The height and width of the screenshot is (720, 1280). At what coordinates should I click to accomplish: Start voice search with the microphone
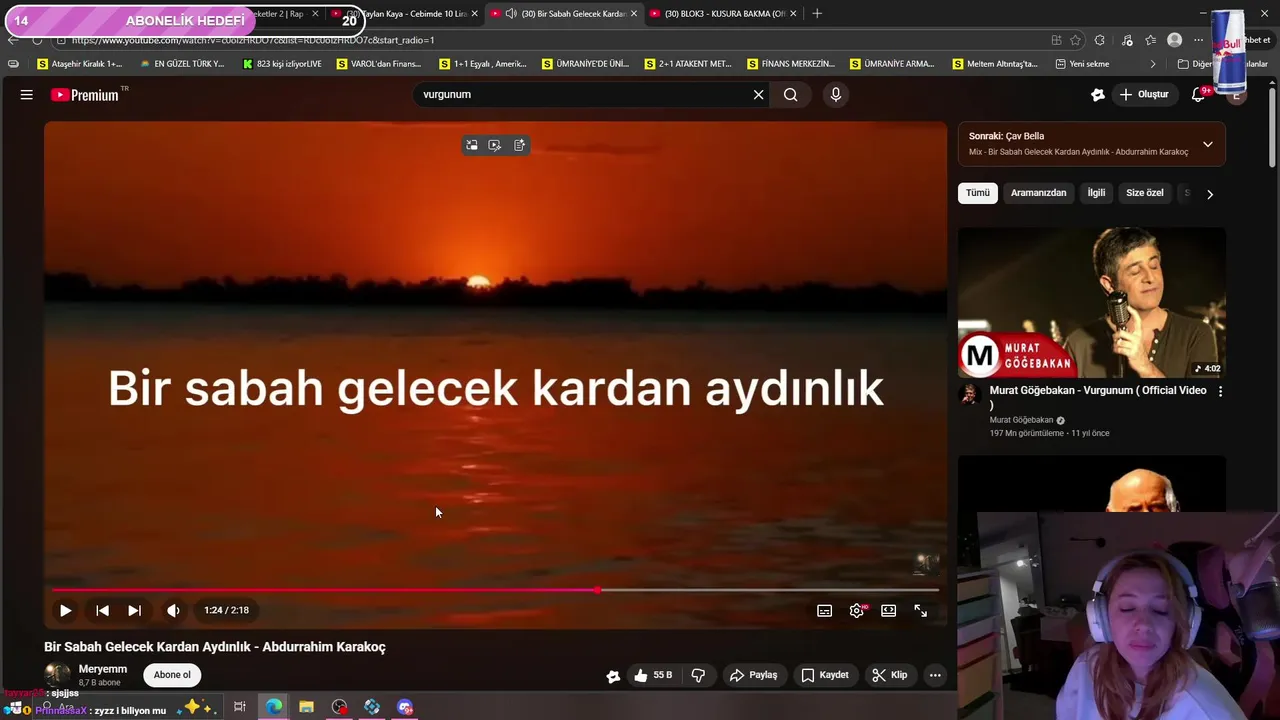[836, 94]
